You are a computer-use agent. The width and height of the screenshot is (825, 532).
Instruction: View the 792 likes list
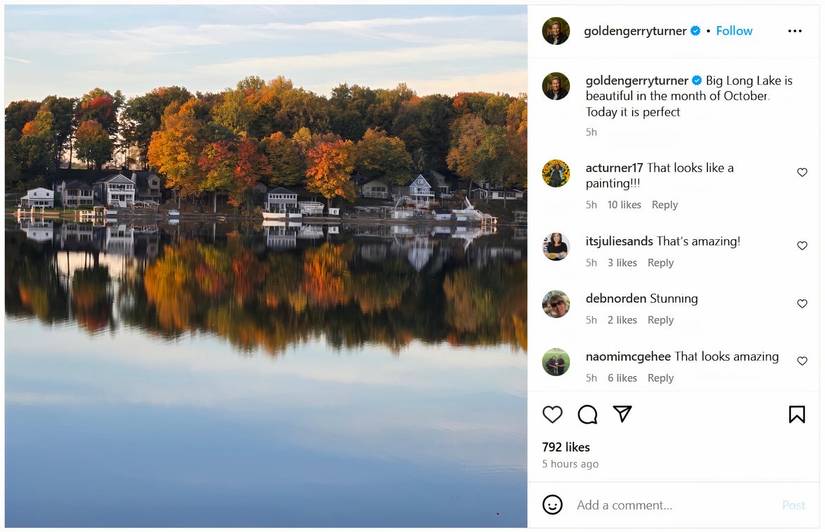pos(566,447)
